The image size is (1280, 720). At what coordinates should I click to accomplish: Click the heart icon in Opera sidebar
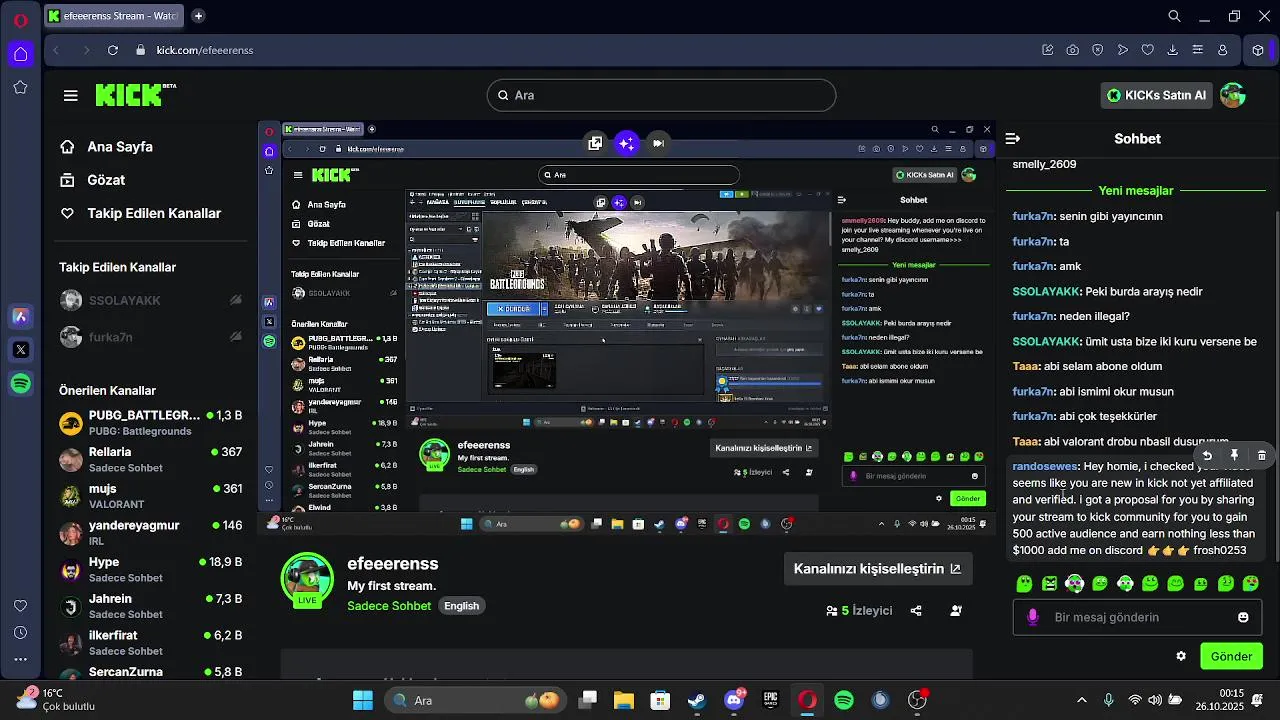[20, 606]
